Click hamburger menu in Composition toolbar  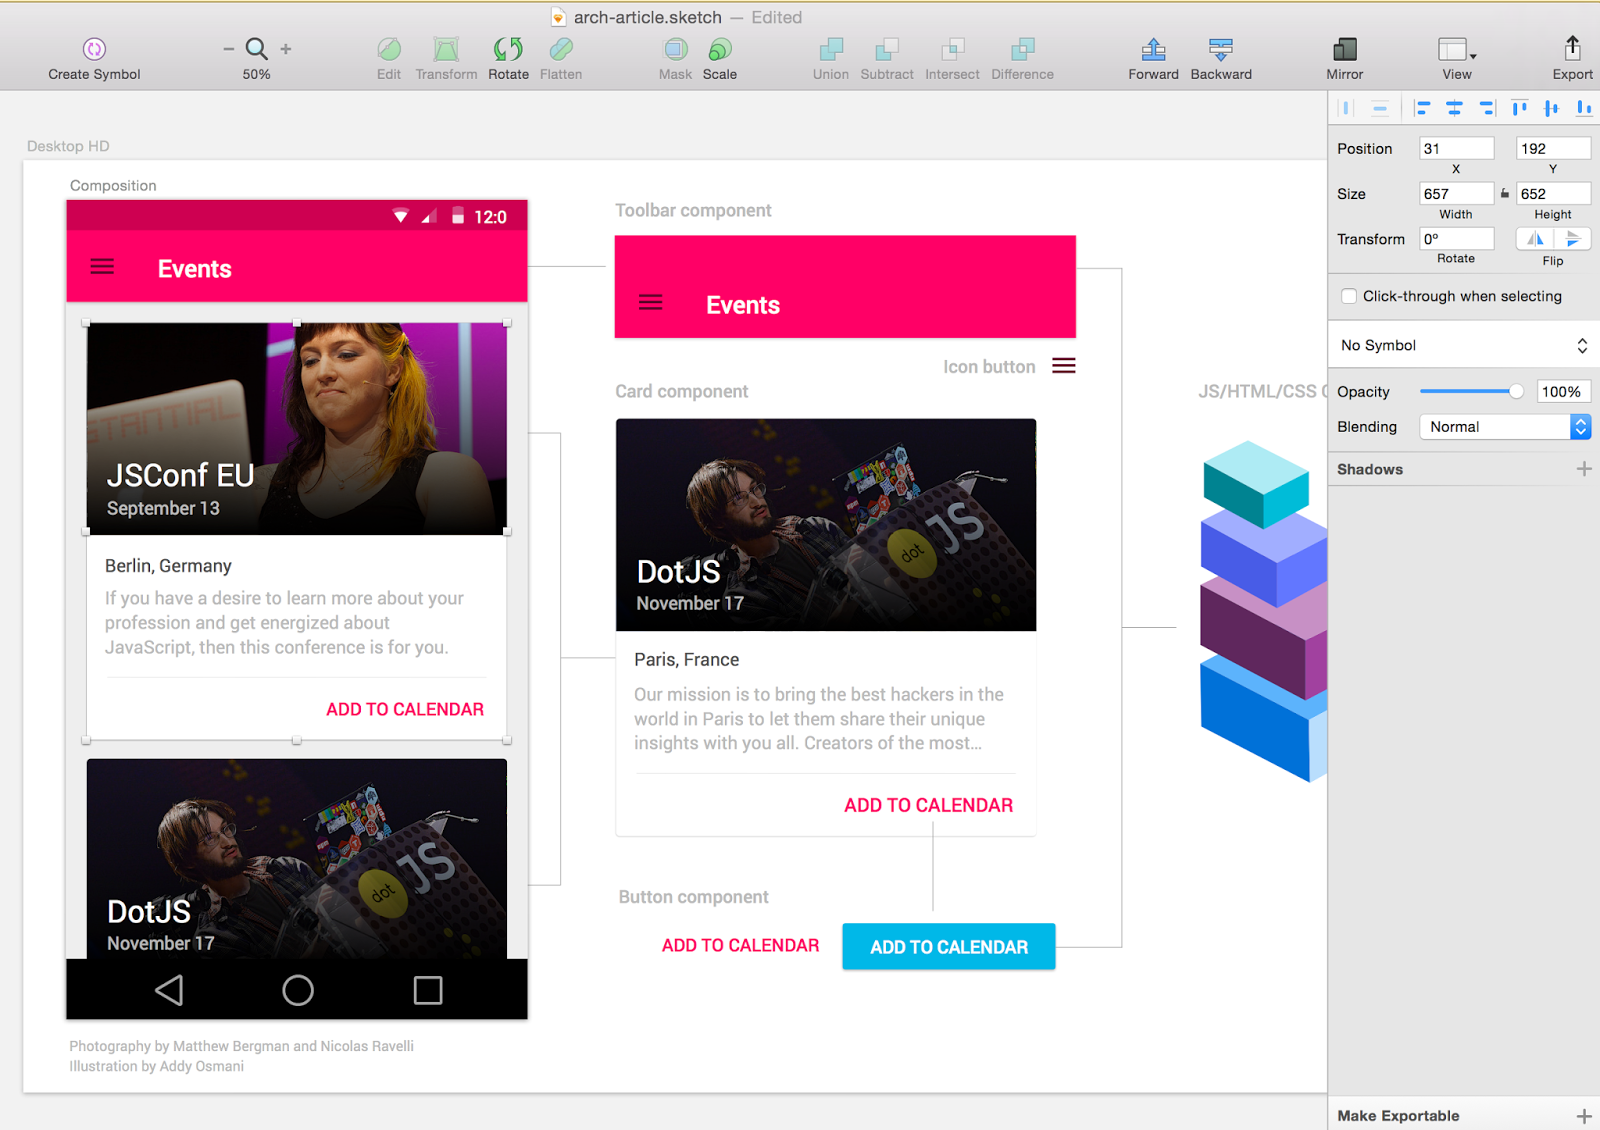102,267
